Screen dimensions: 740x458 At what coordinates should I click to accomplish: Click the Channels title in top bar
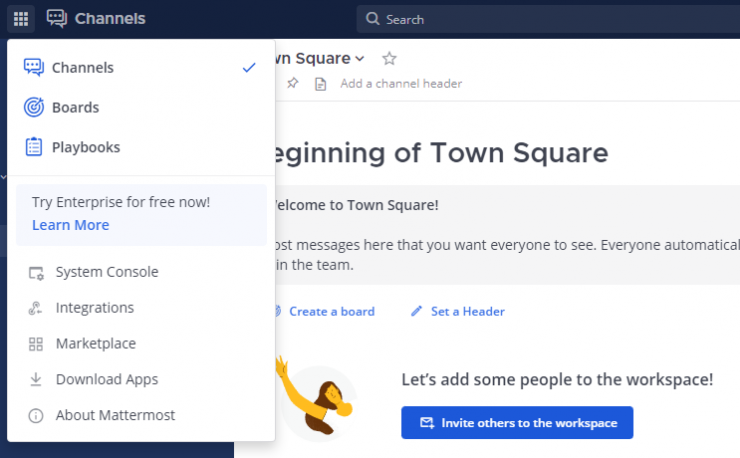coord(110,19)
